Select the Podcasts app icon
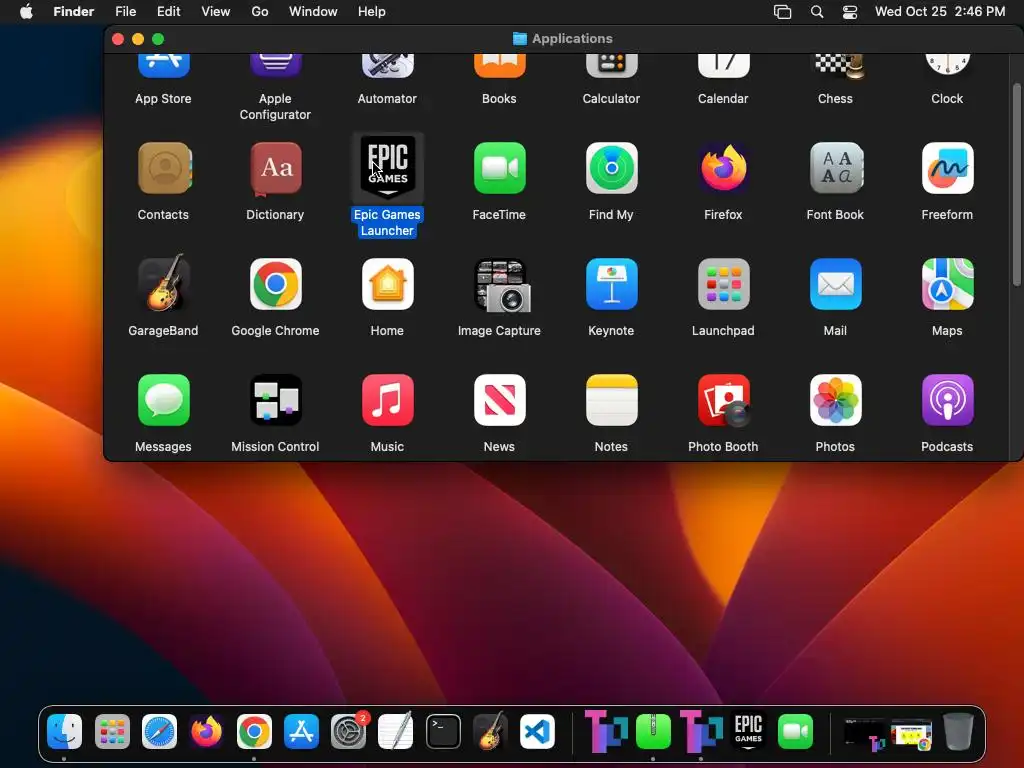This screenshot has height=768, width=1024. point(948,400)
